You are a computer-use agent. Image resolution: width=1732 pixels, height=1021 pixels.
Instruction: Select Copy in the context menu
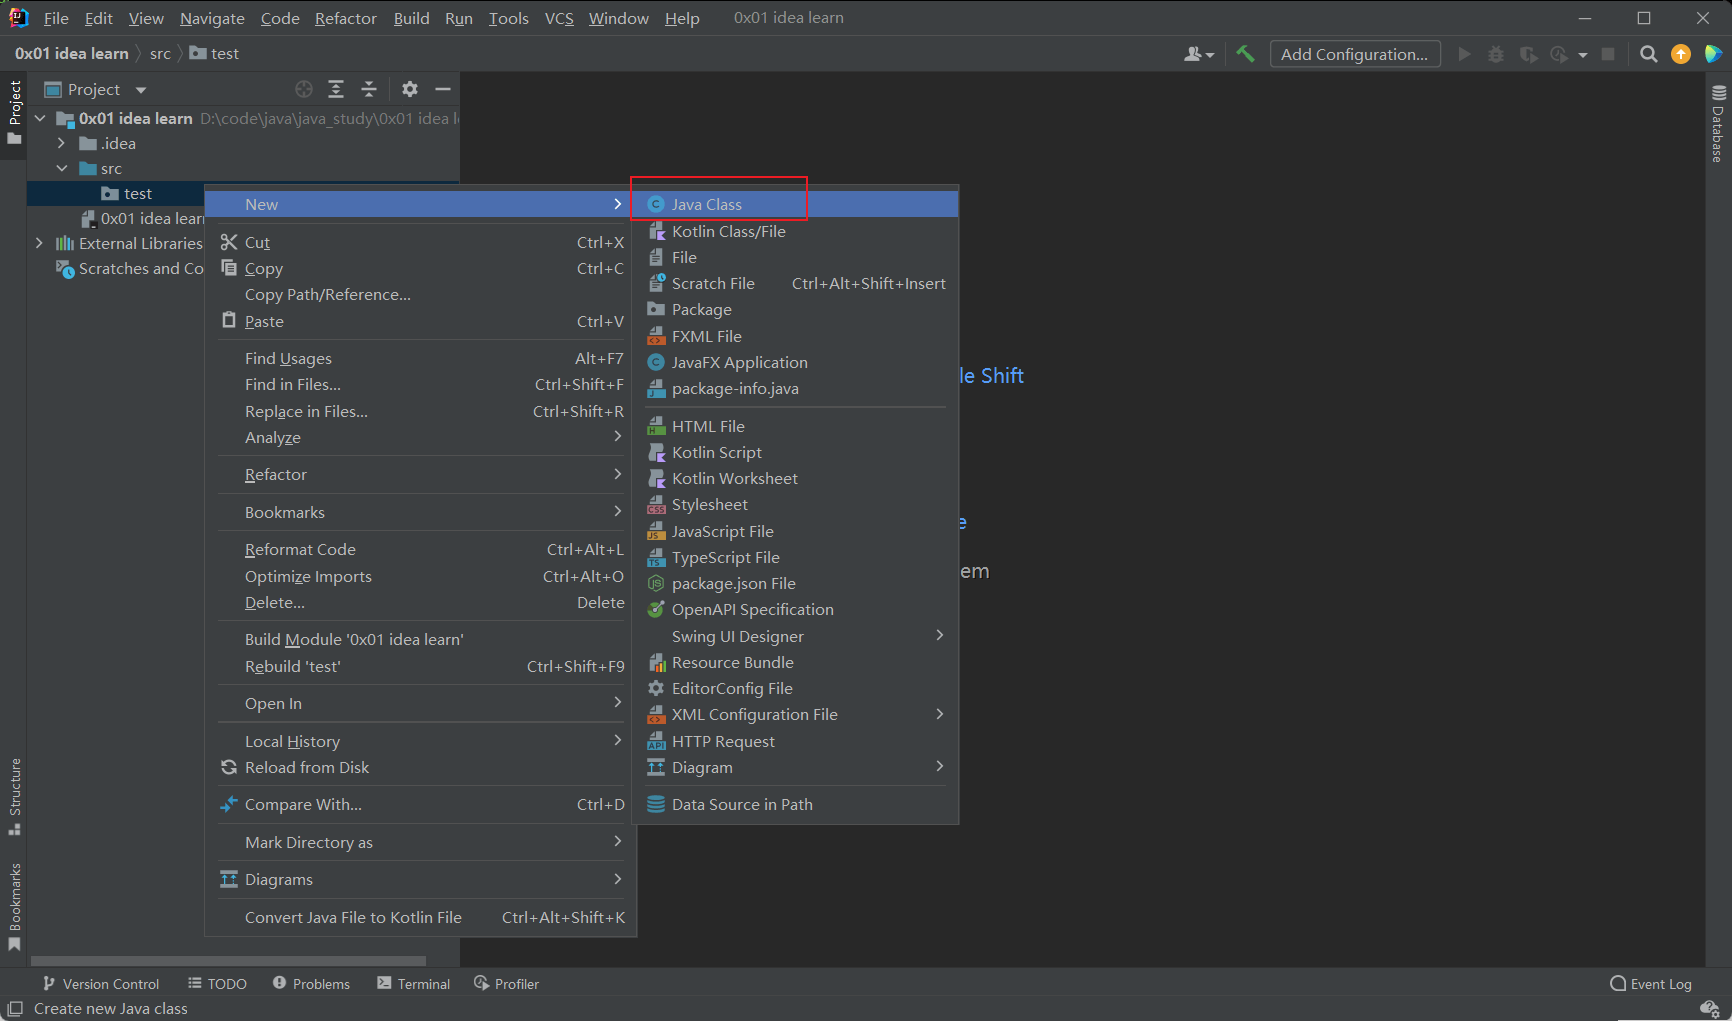[420, 268]
